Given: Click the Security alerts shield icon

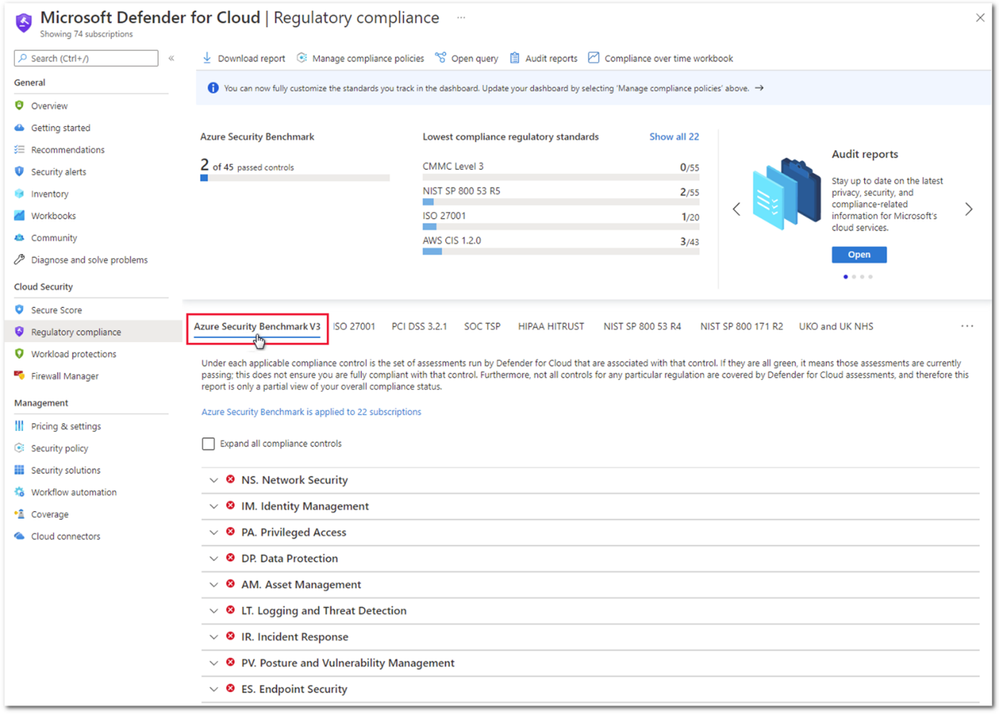Looking at the screenshot, I should (19, 171).
